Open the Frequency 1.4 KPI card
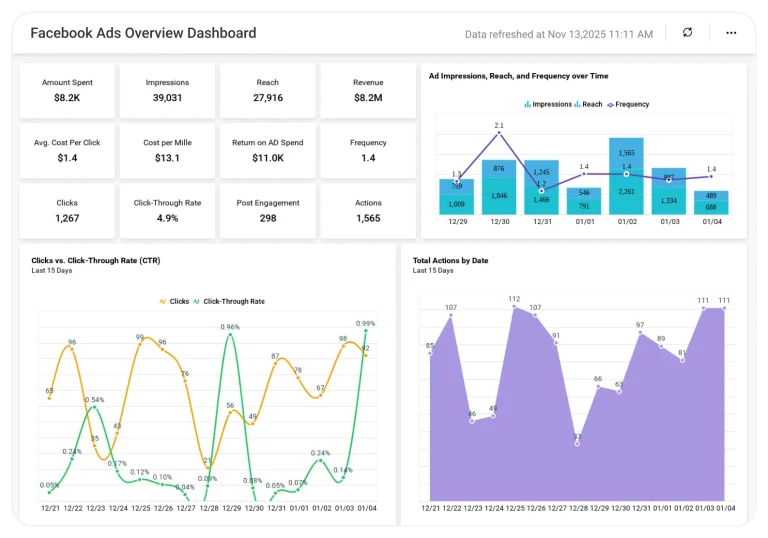768x538 pixels. tap(368, 150)
